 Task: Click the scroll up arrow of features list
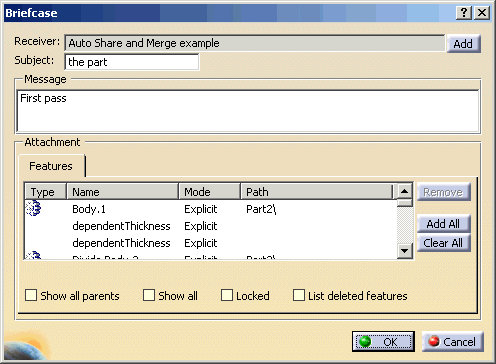click(x=404, y=191)
